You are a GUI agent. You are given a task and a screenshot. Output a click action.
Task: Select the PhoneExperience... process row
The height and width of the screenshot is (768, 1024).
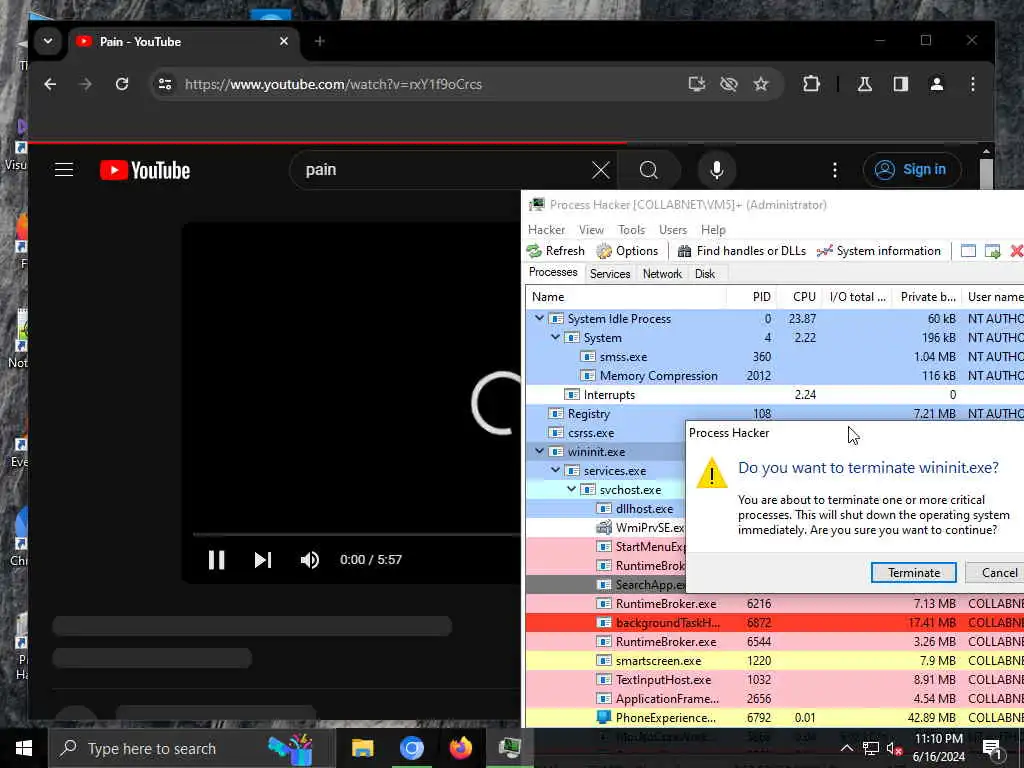click(775, 717)
